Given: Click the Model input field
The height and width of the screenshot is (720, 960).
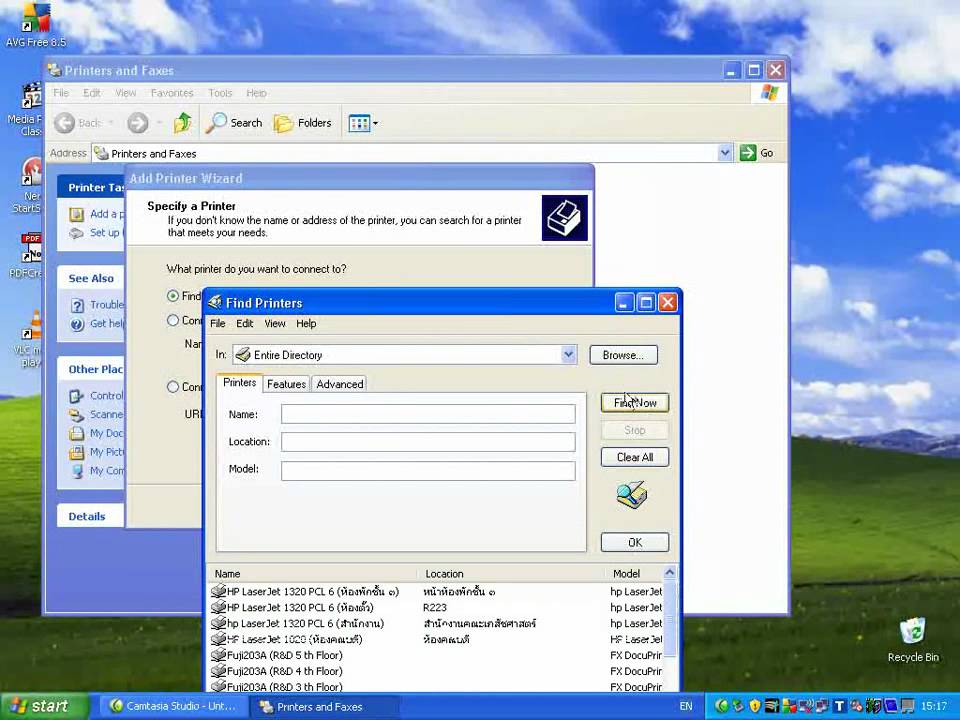Looking at the screenshot, I should click(428, 470).
